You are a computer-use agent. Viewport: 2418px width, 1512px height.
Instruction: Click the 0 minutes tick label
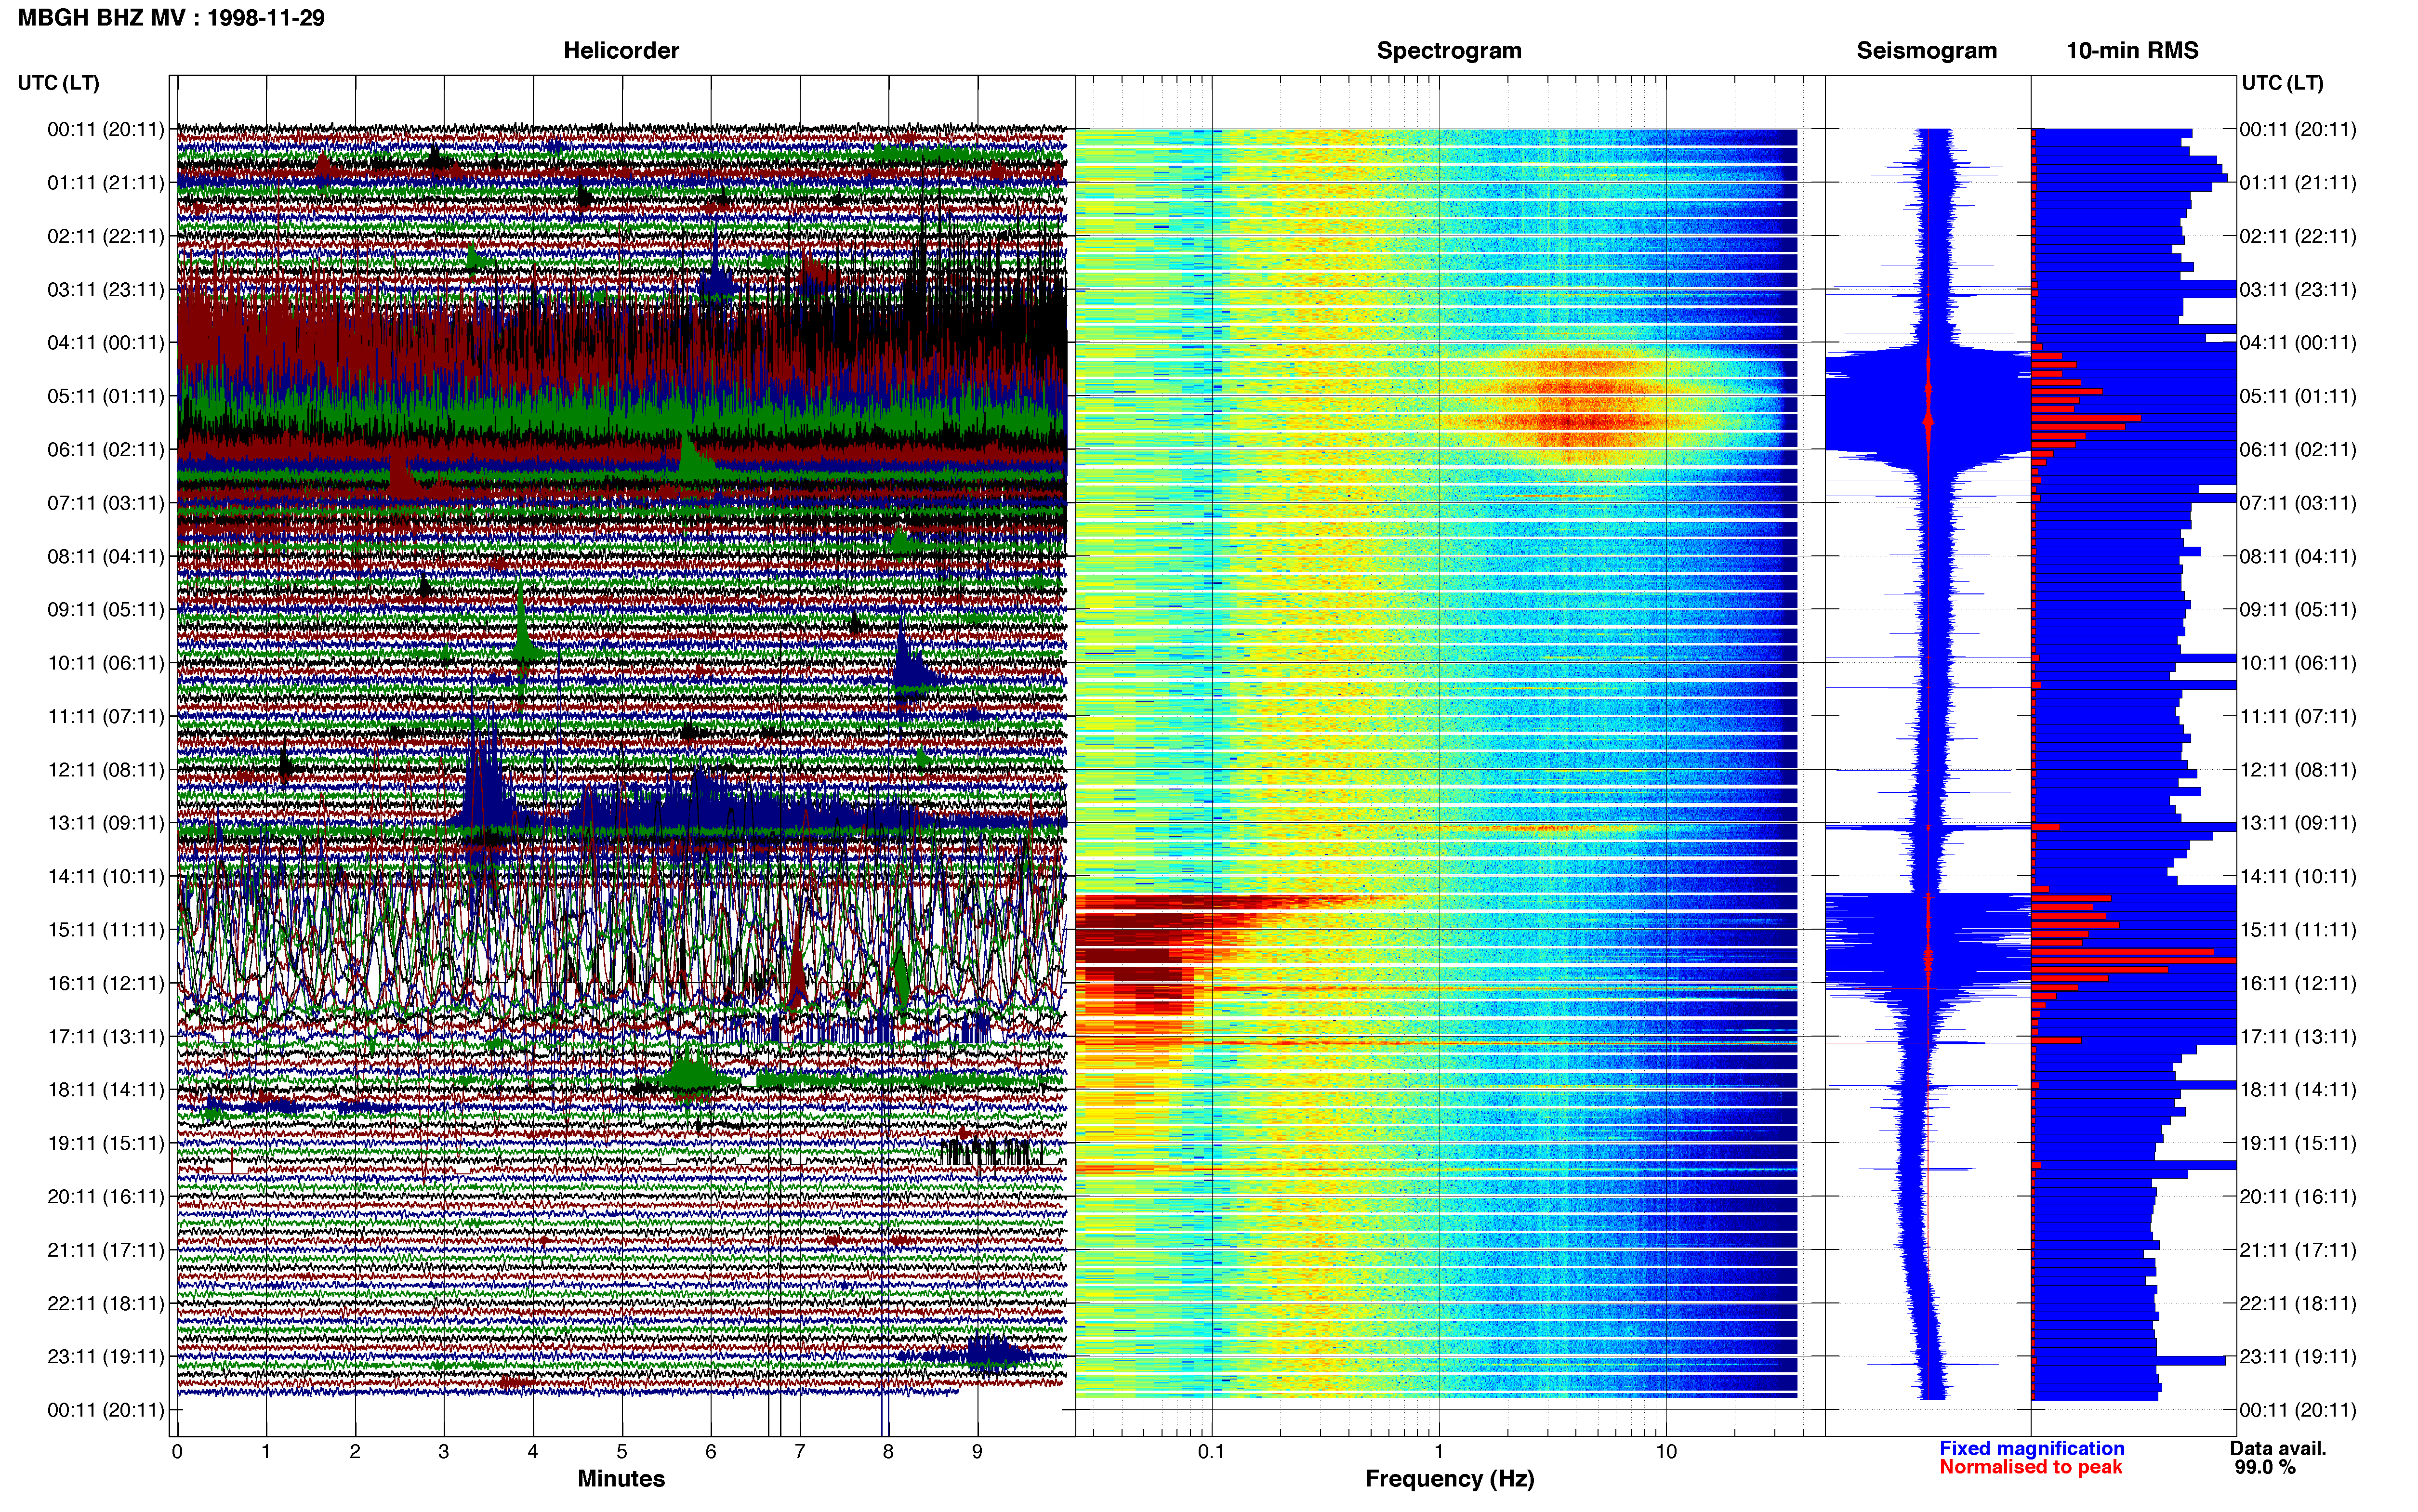(x=177, y=1452)
